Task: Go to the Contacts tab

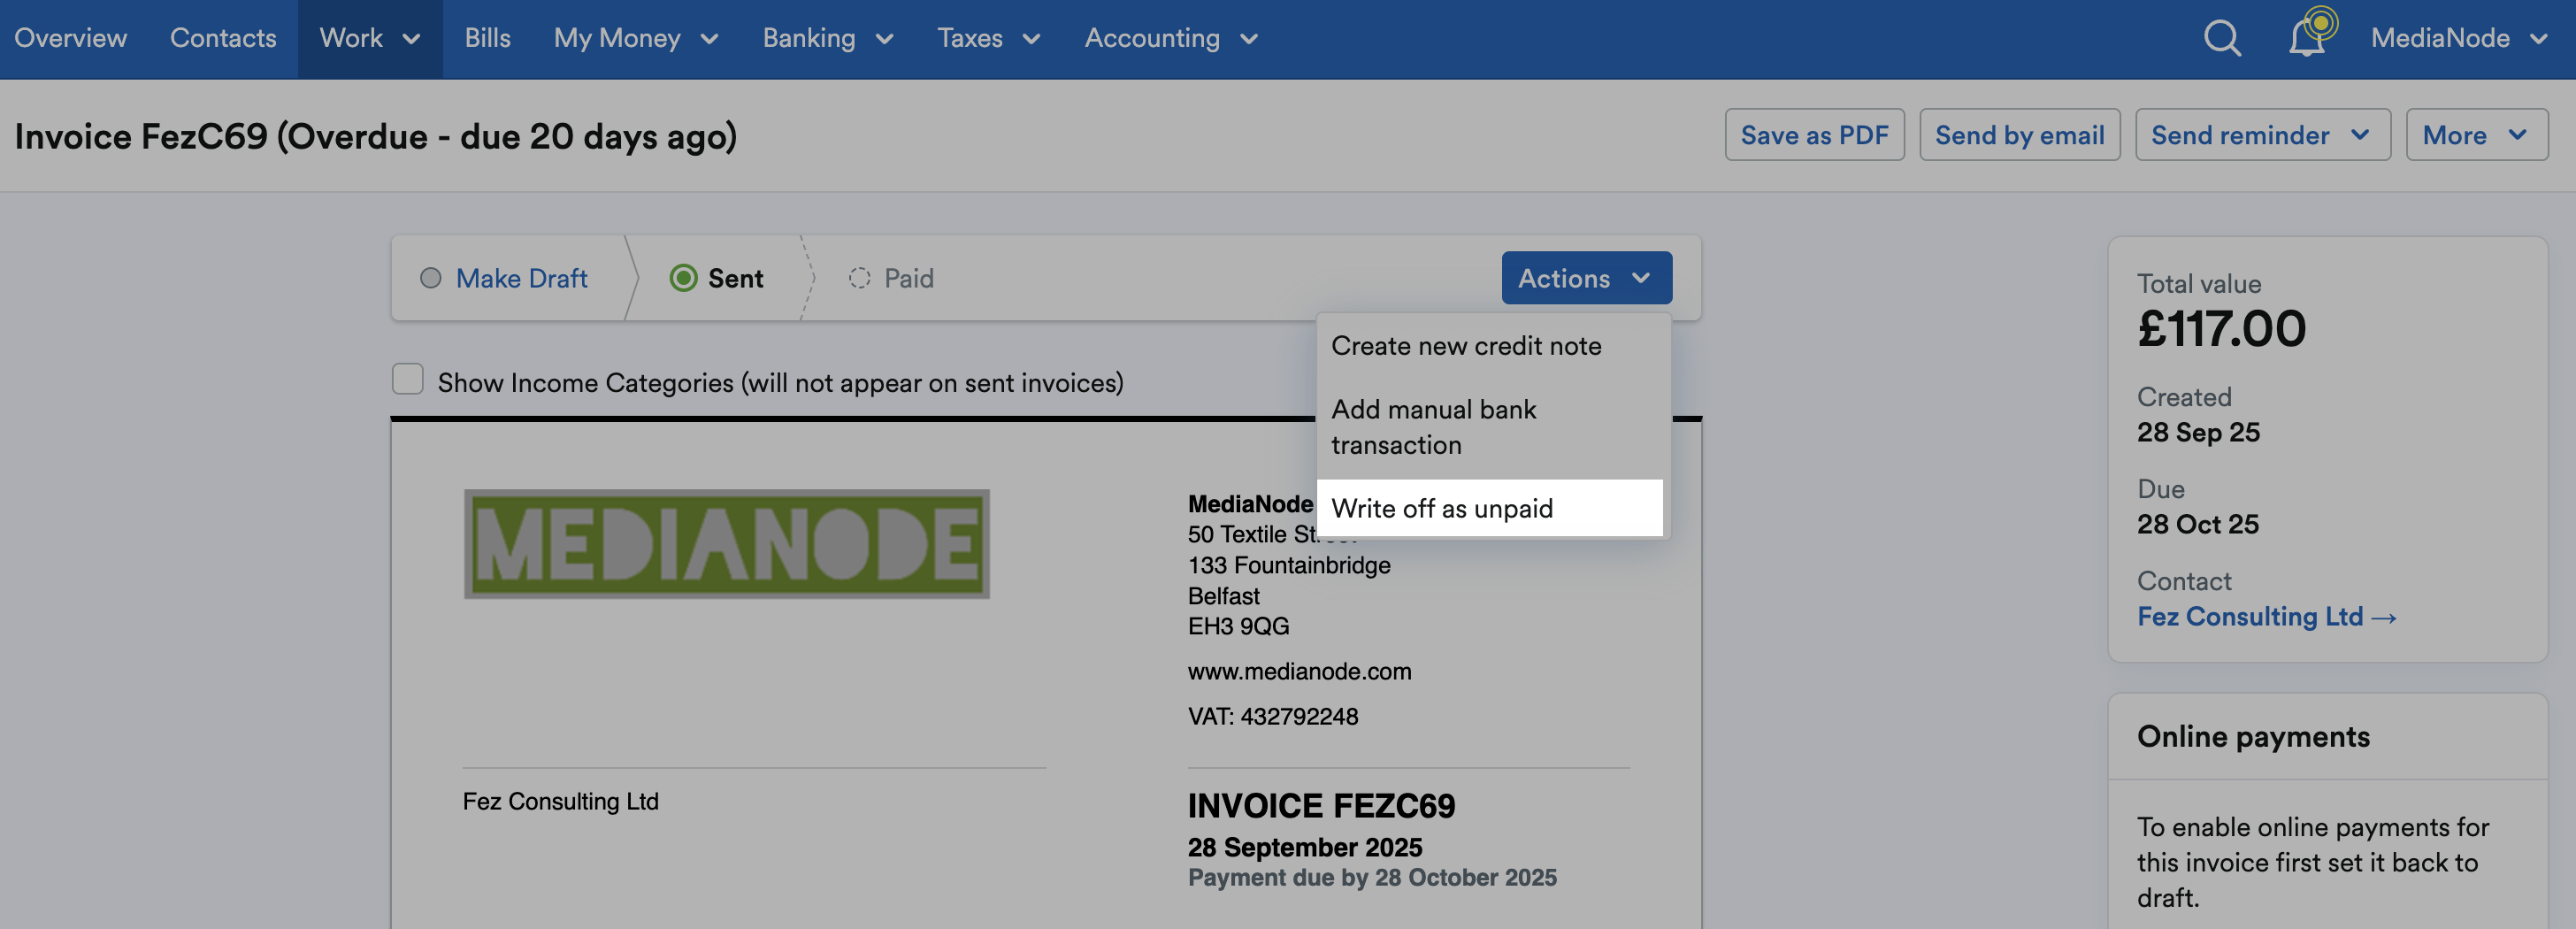Action: 223,38
